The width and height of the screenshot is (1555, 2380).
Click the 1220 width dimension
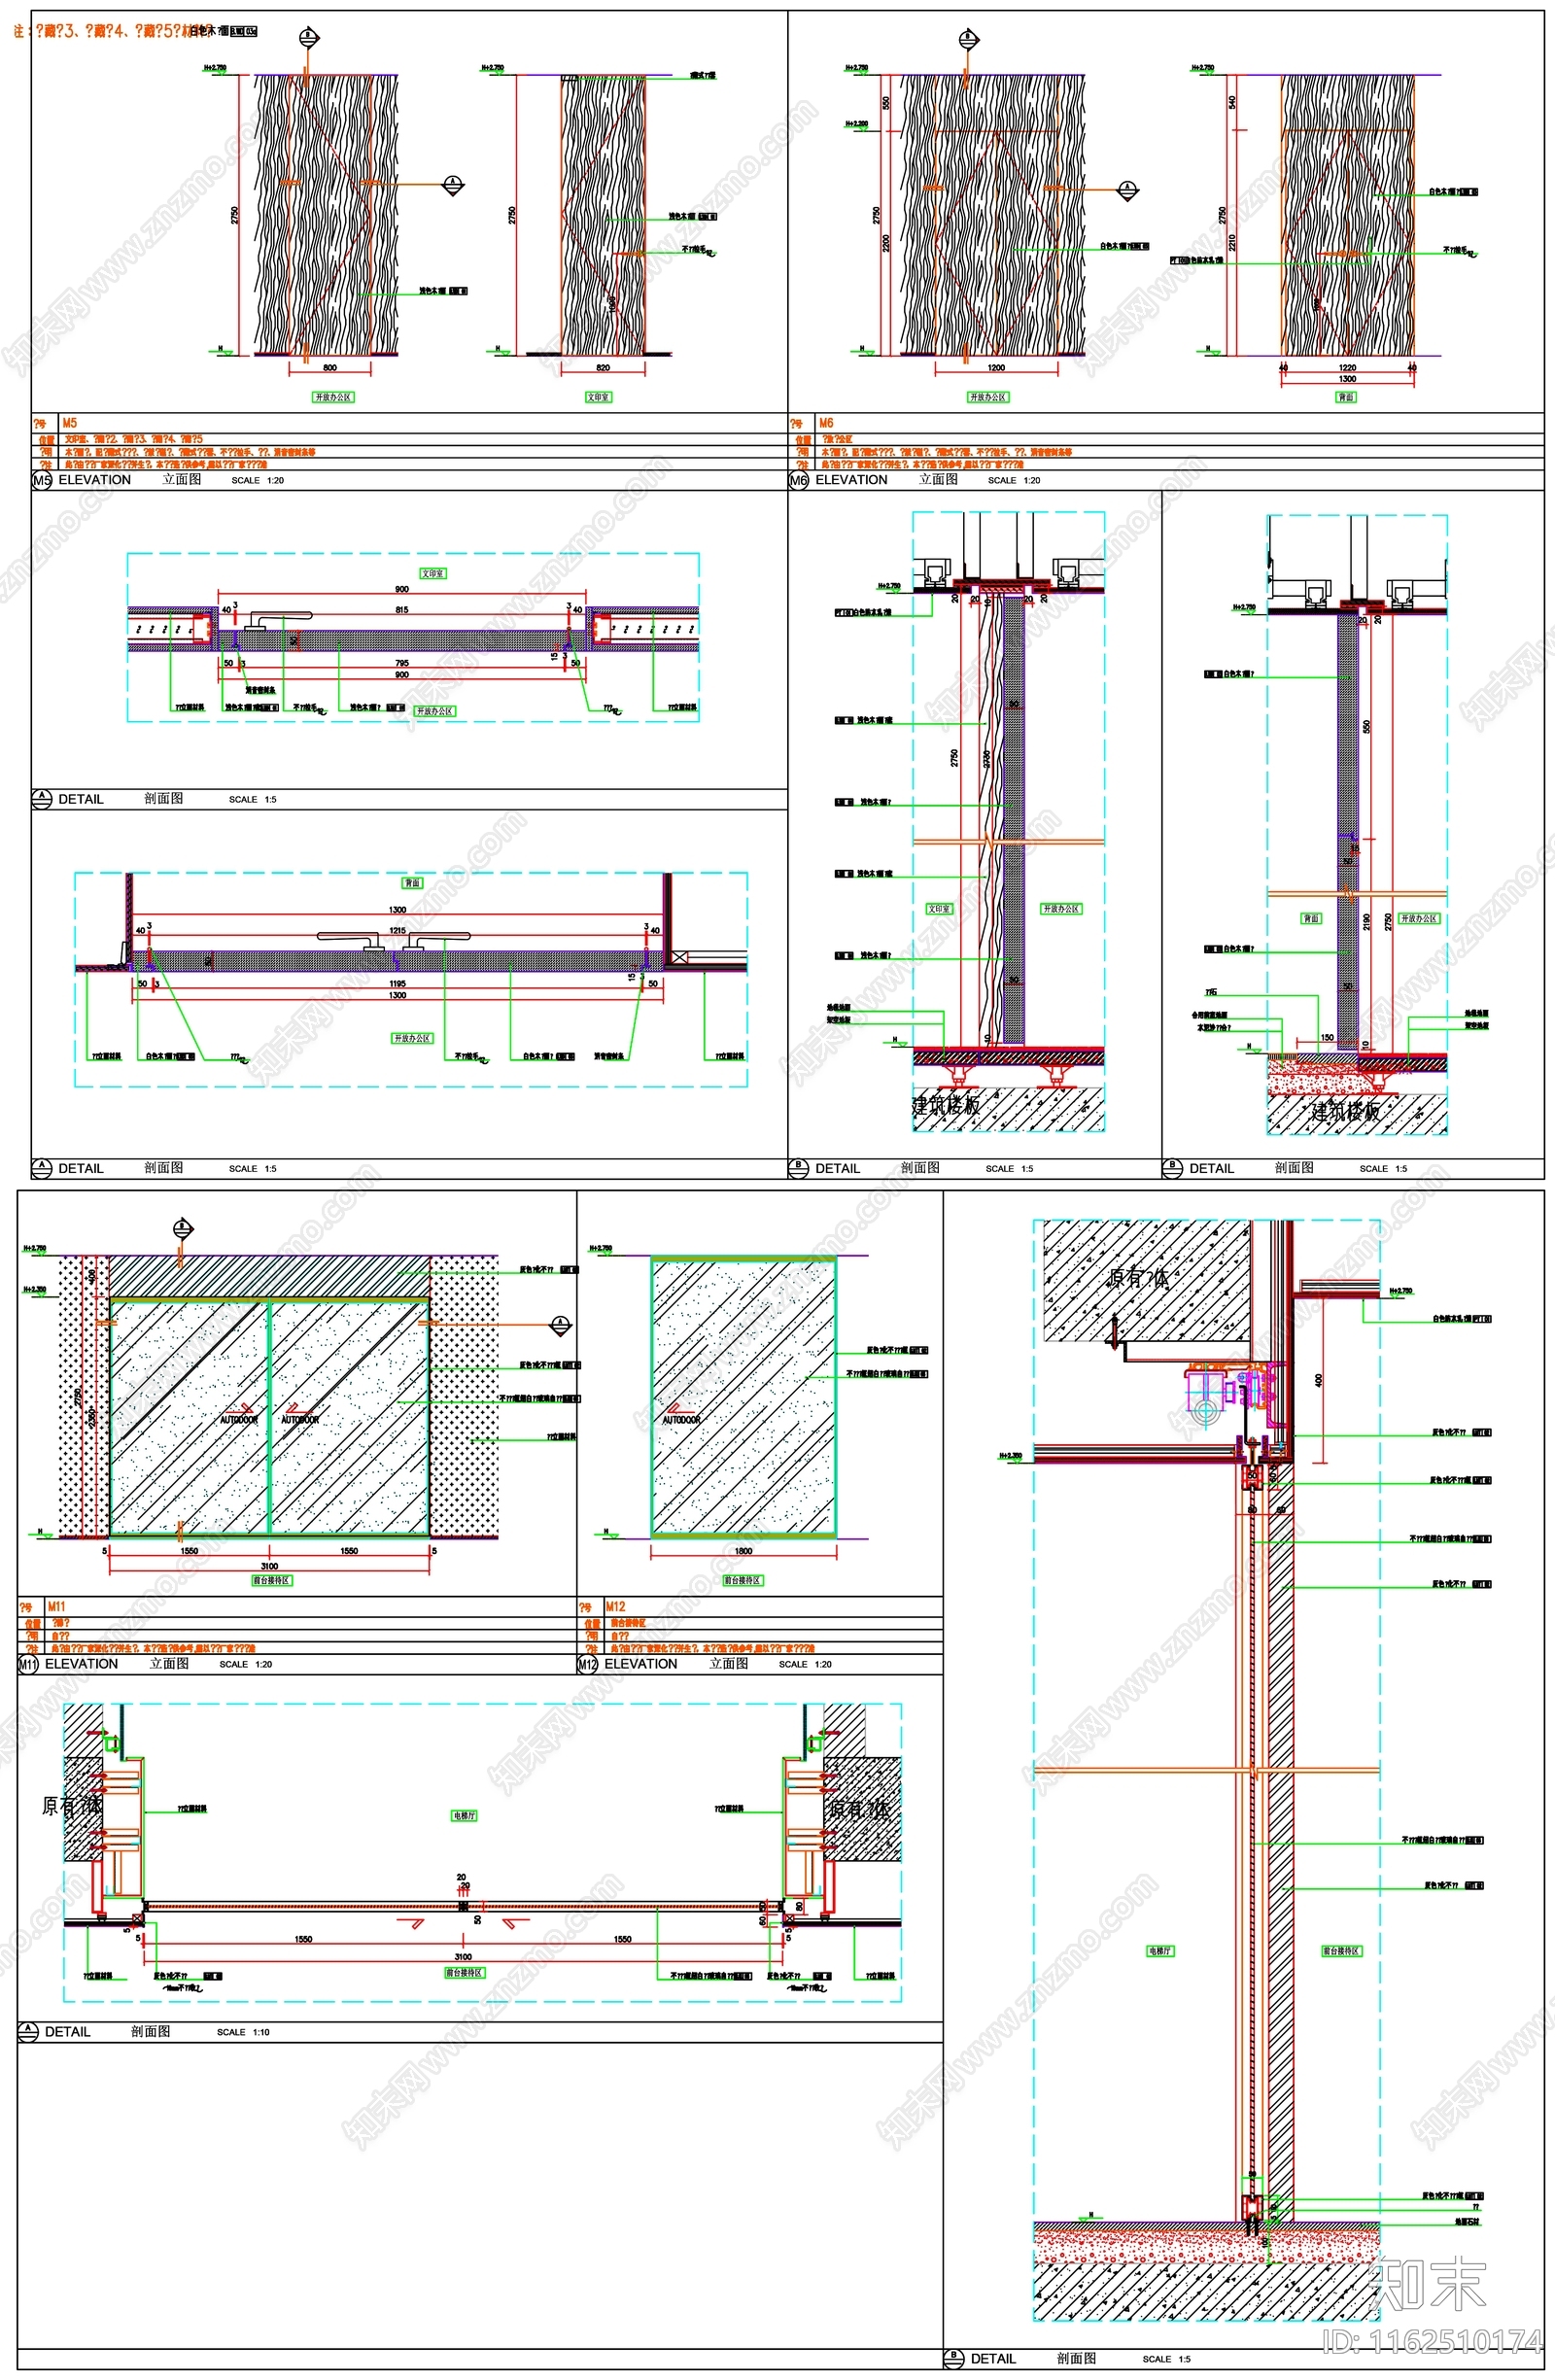click(1347, 368)
